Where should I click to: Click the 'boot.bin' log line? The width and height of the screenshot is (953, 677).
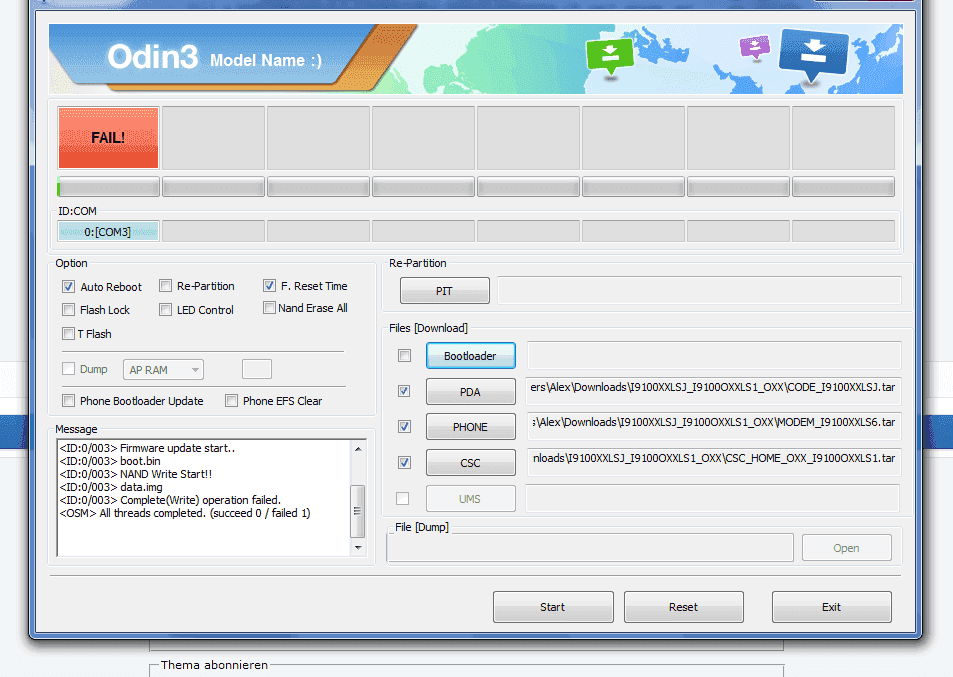(110, 461)
